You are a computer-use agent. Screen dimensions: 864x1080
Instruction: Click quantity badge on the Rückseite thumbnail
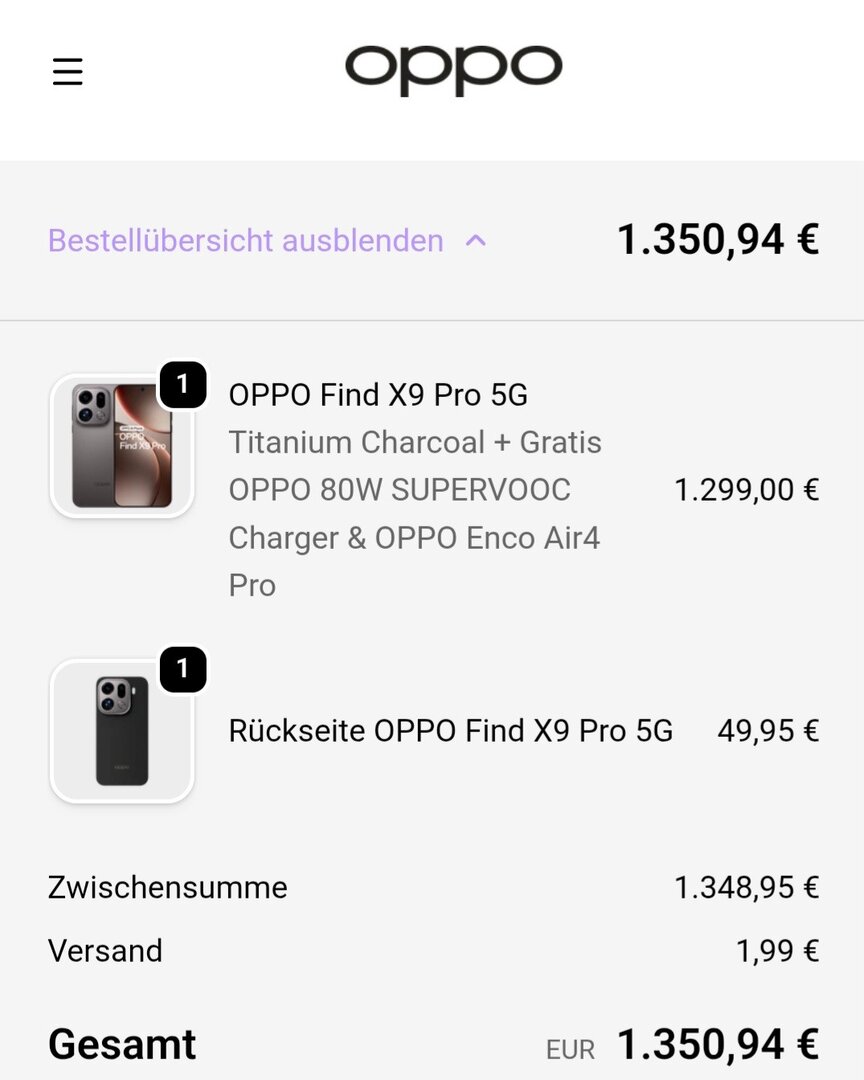182,670
